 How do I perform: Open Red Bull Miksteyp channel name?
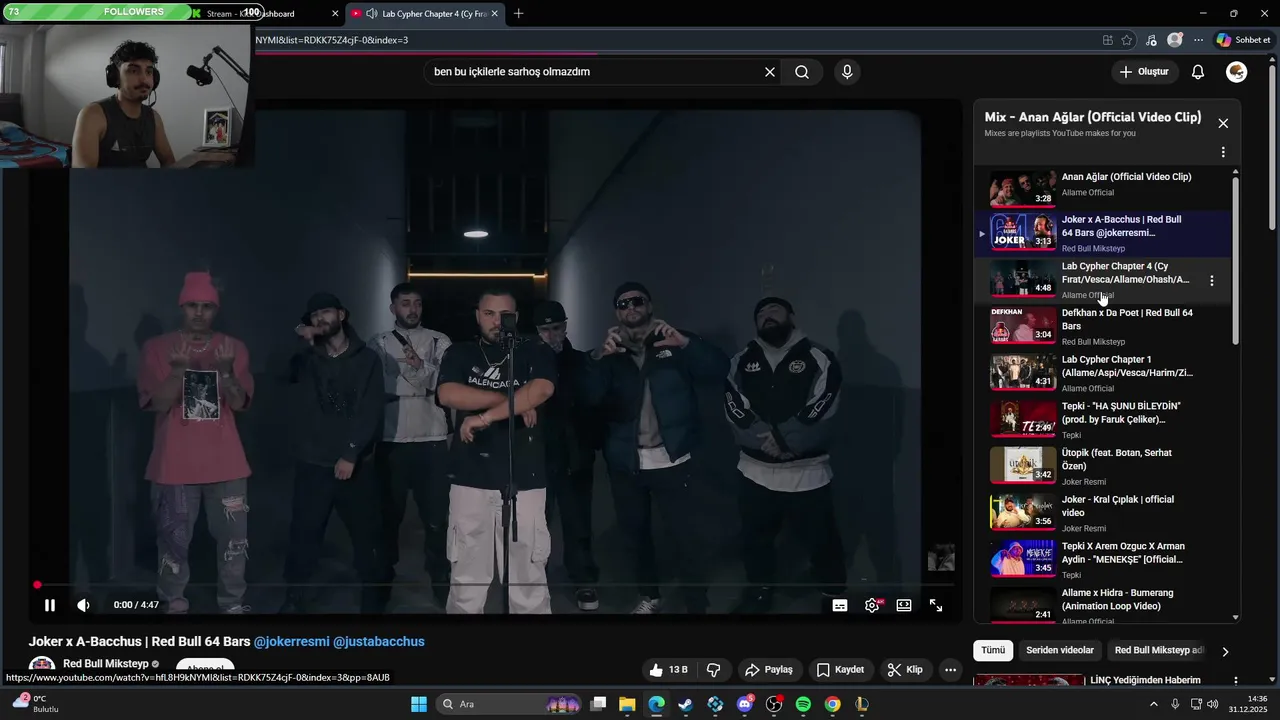point(105,664)
